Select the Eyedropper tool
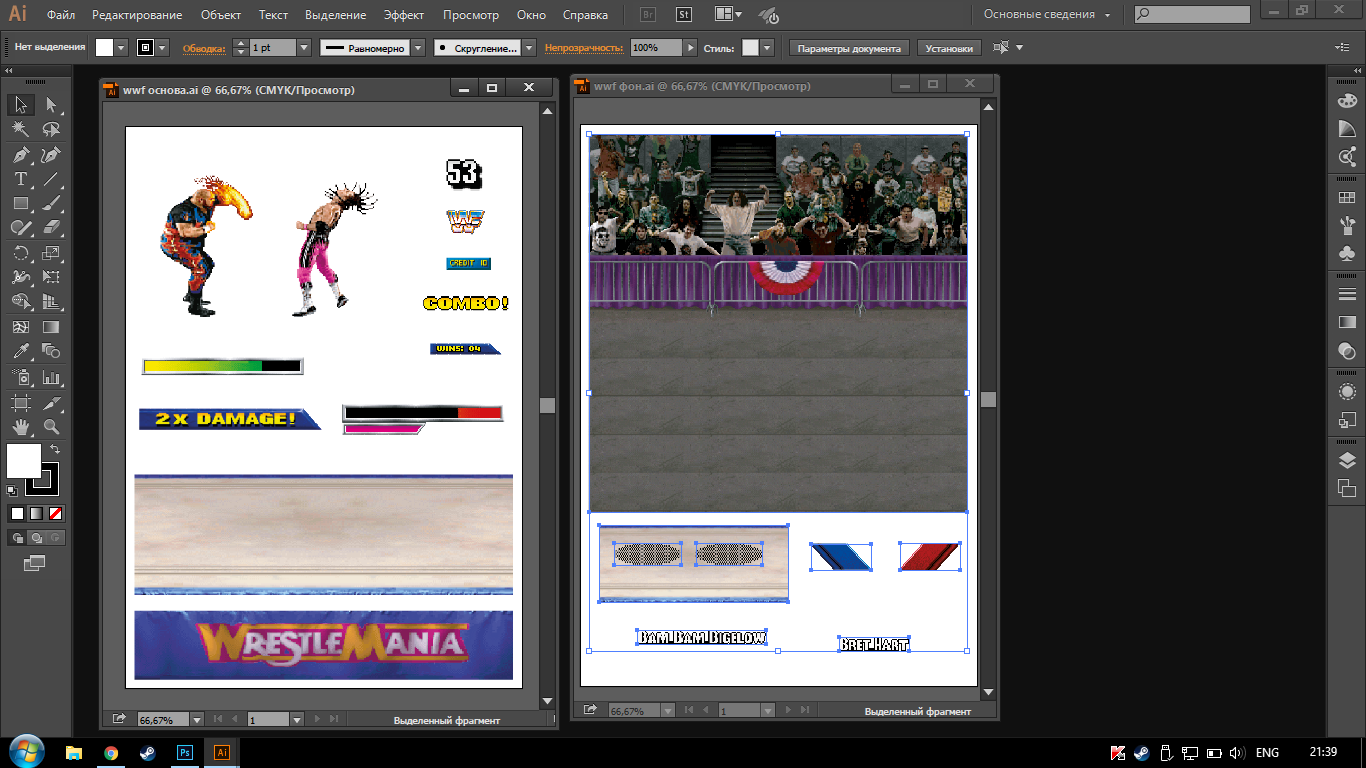Screen dimensions: 1366x768 (21, 351)
